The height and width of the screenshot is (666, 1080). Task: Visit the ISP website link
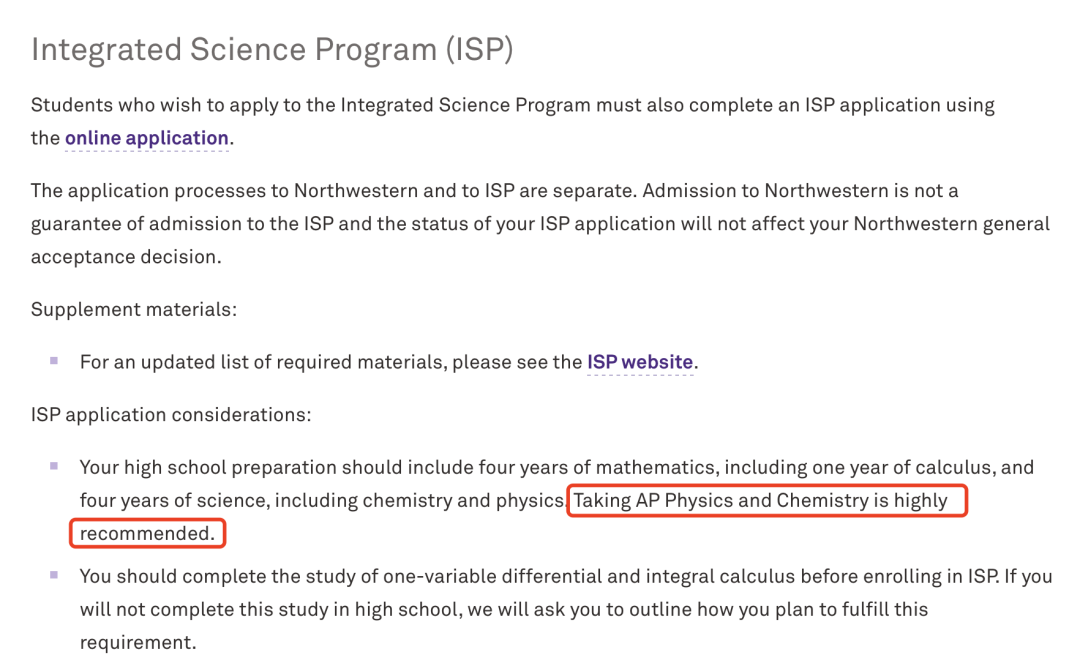tap(639, 362)
